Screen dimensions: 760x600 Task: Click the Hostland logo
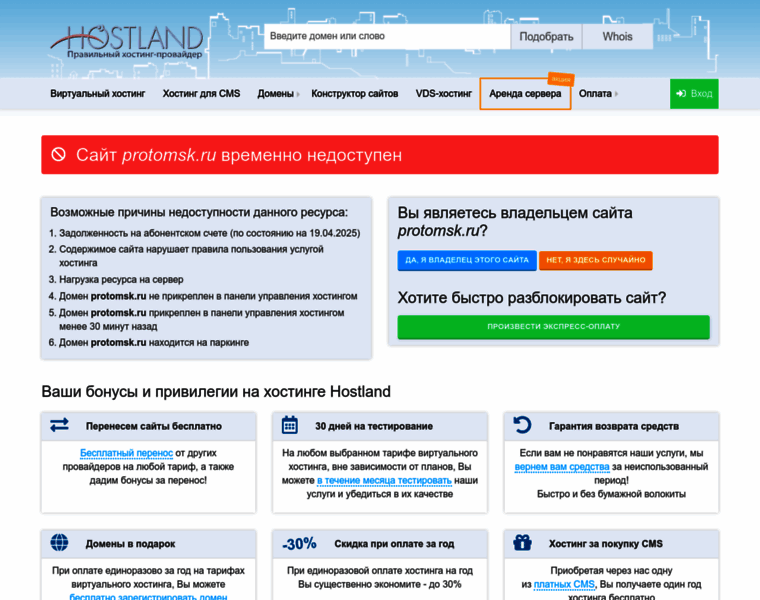pos(127,42)
